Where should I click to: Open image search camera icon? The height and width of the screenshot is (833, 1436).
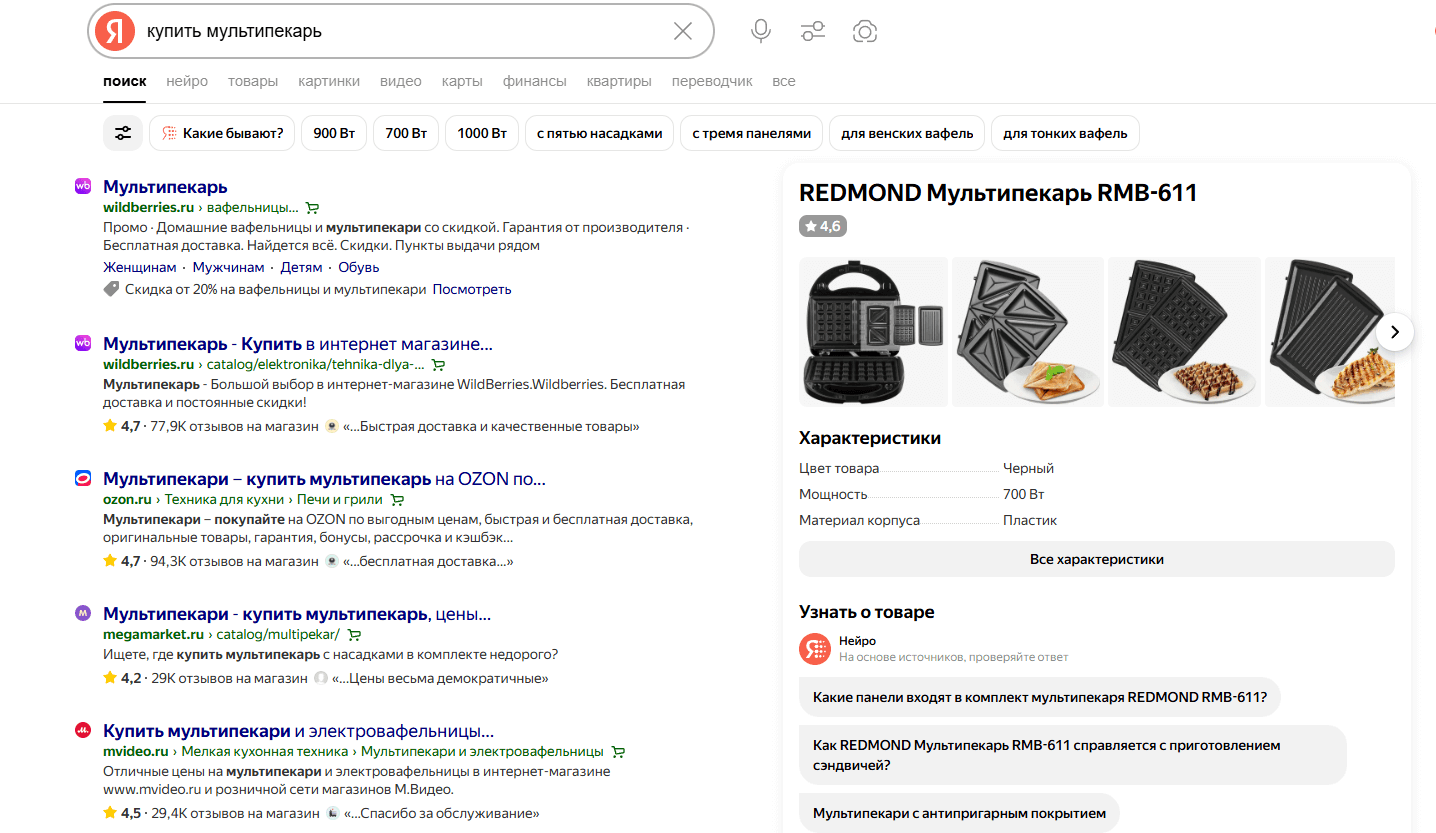pos(865,31)
